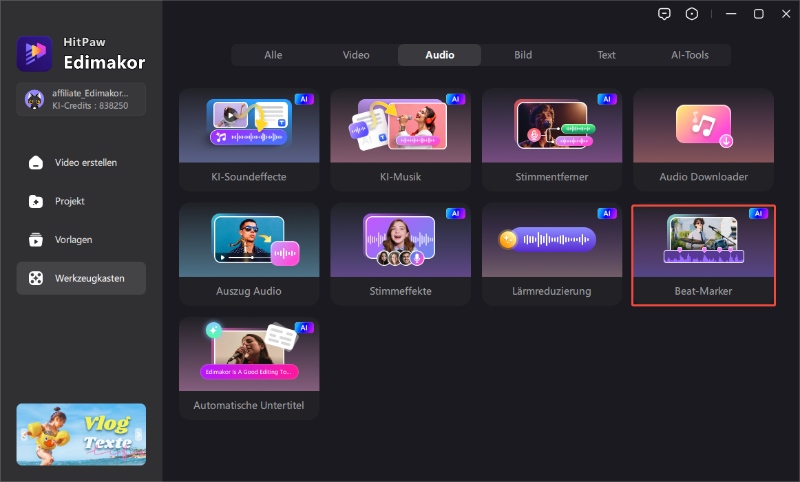The image size is (800, 482).
Task: Switch to the Alle tab
Action: [273, 55]
